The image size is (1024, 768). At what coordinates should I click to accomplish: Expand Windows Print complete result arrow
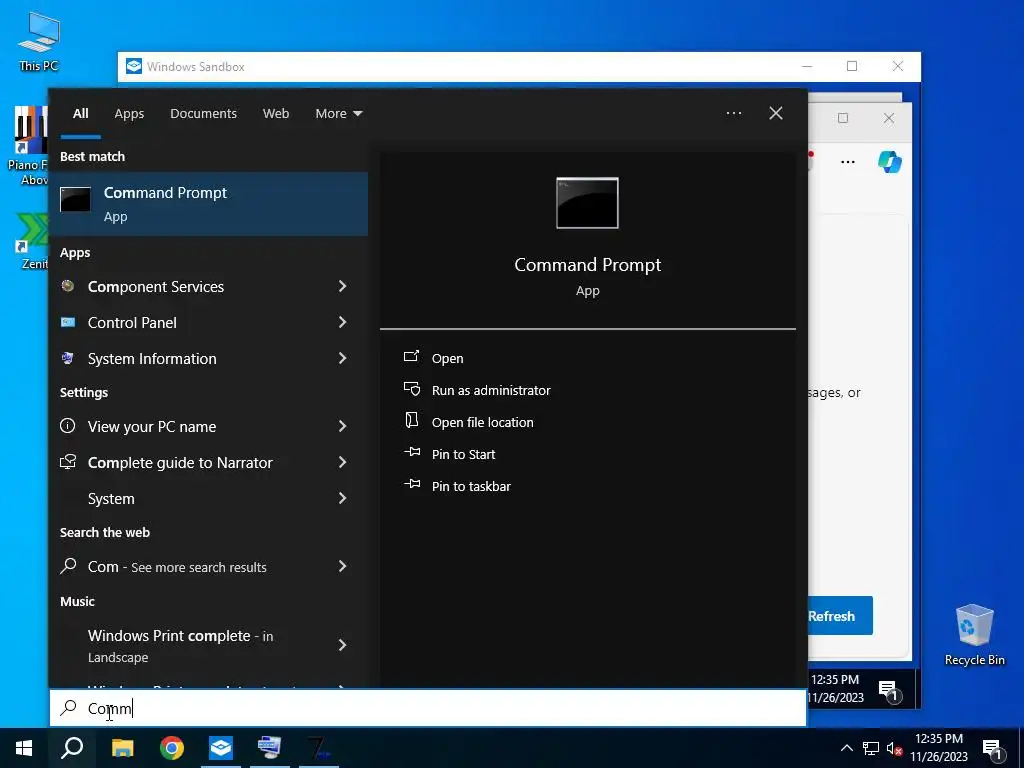[342, 645]
